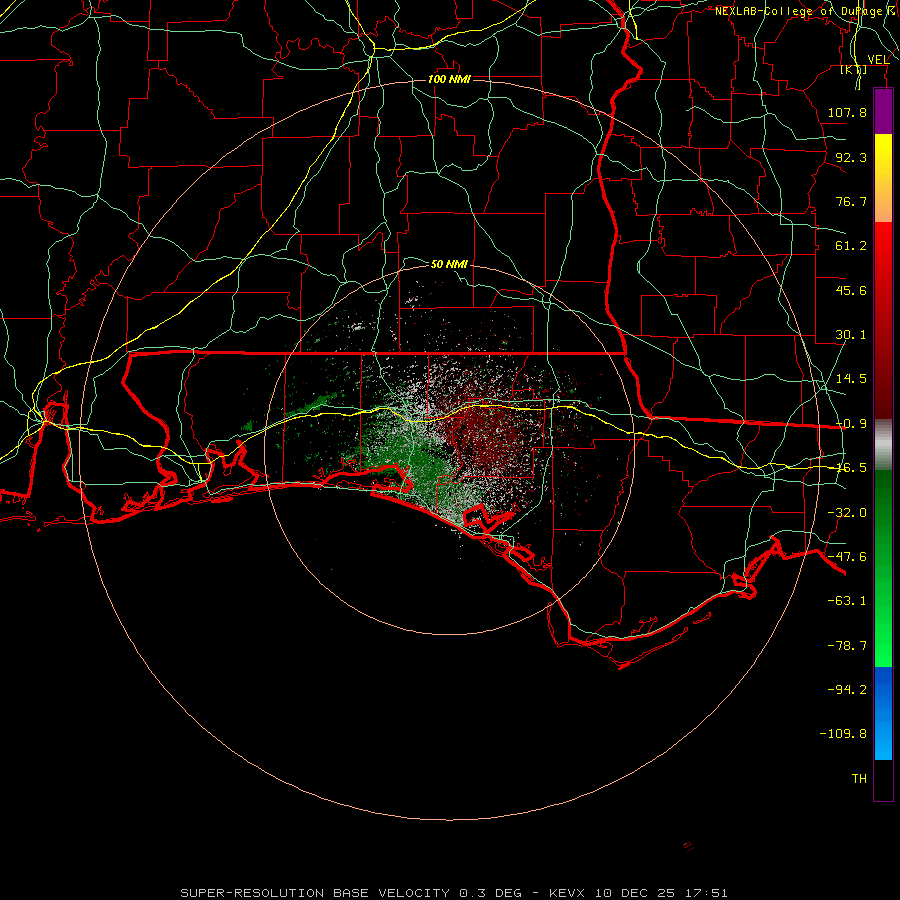Click the Super-Resolution Base Velocity caption
The image size is (900, 900).
click(453, 893)
